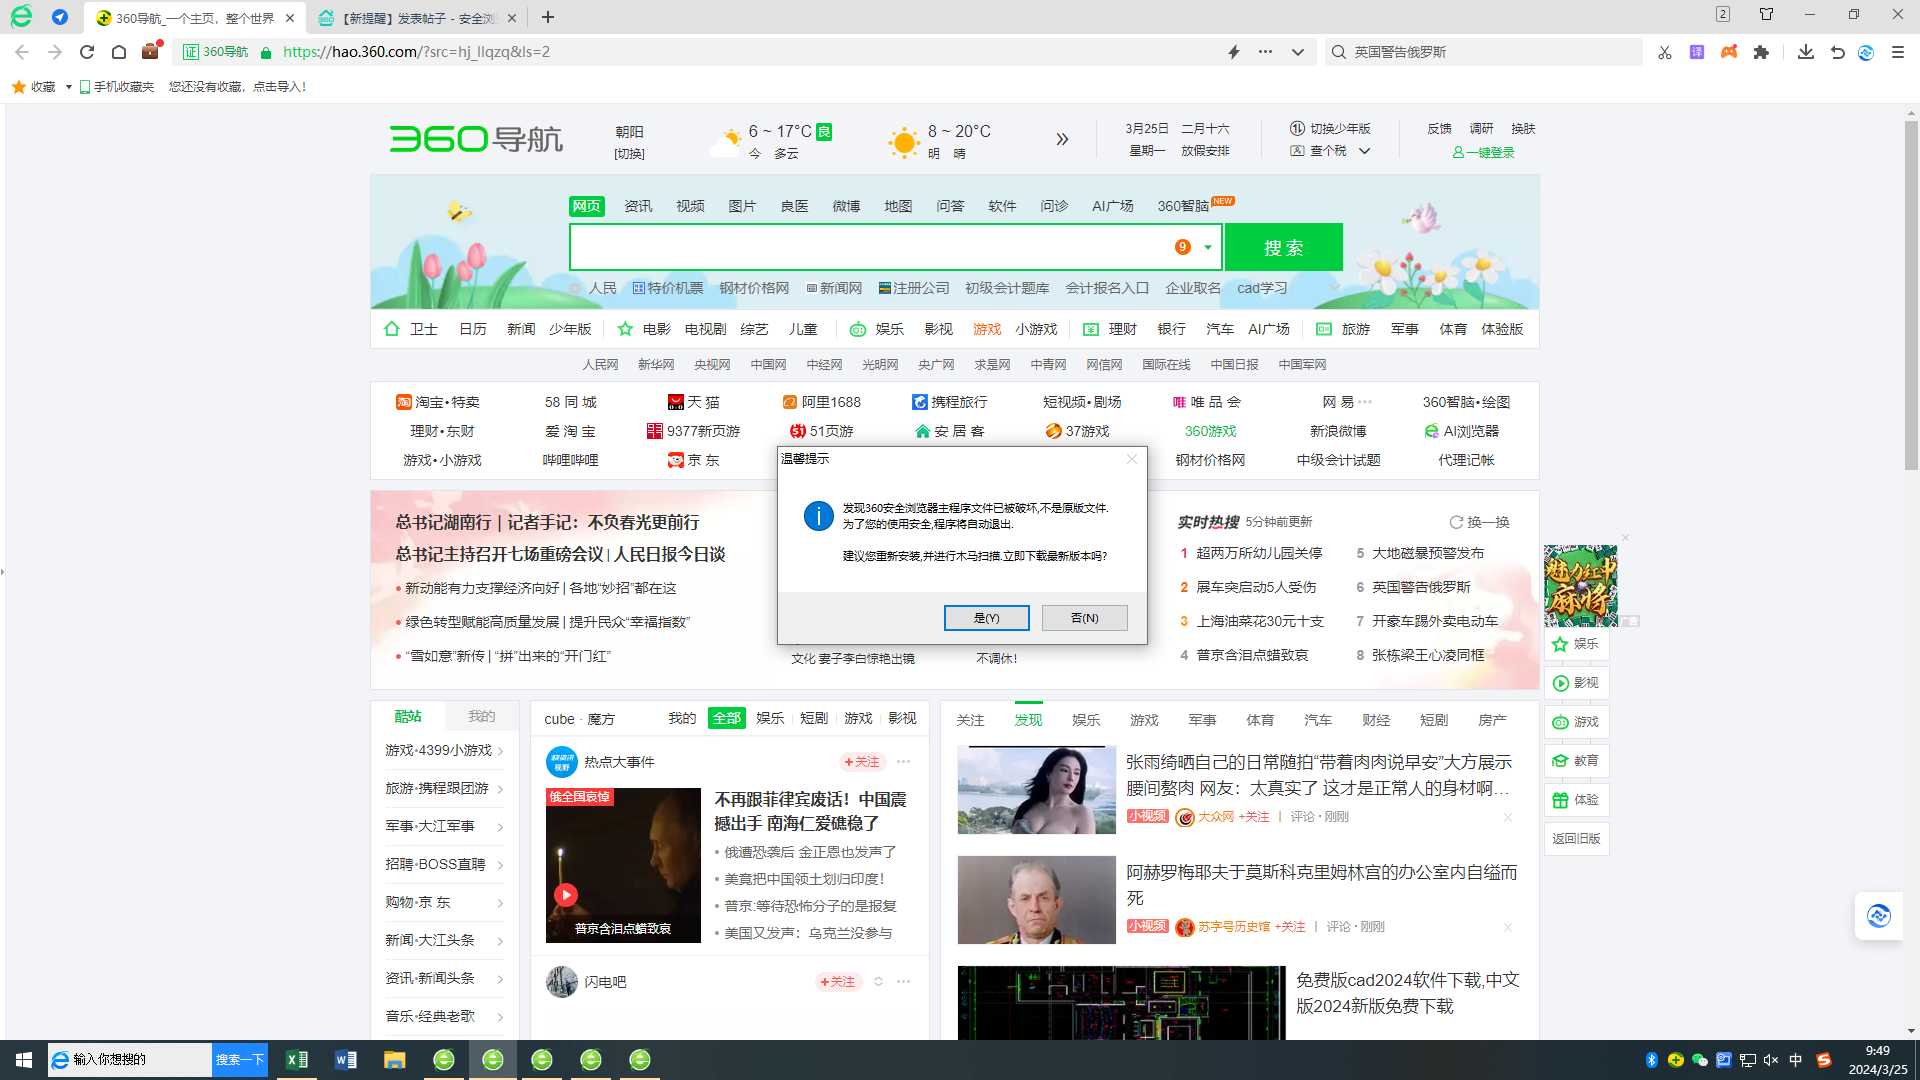
Task: Open the browser home page icon
Action: pos(119,52)
